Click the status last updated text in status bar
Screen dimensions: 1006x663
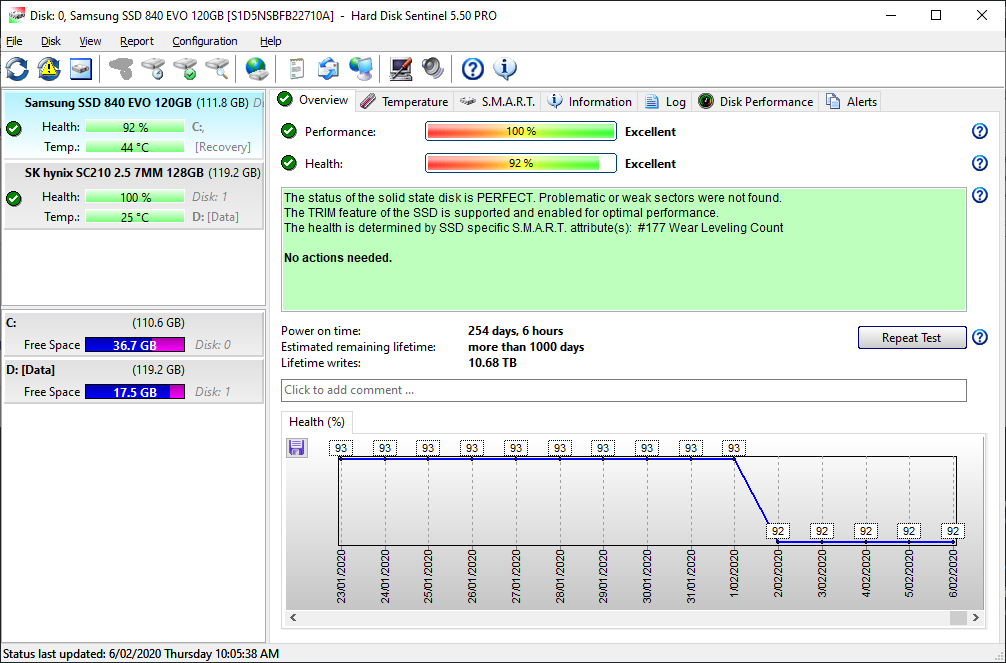coord(141,654)
